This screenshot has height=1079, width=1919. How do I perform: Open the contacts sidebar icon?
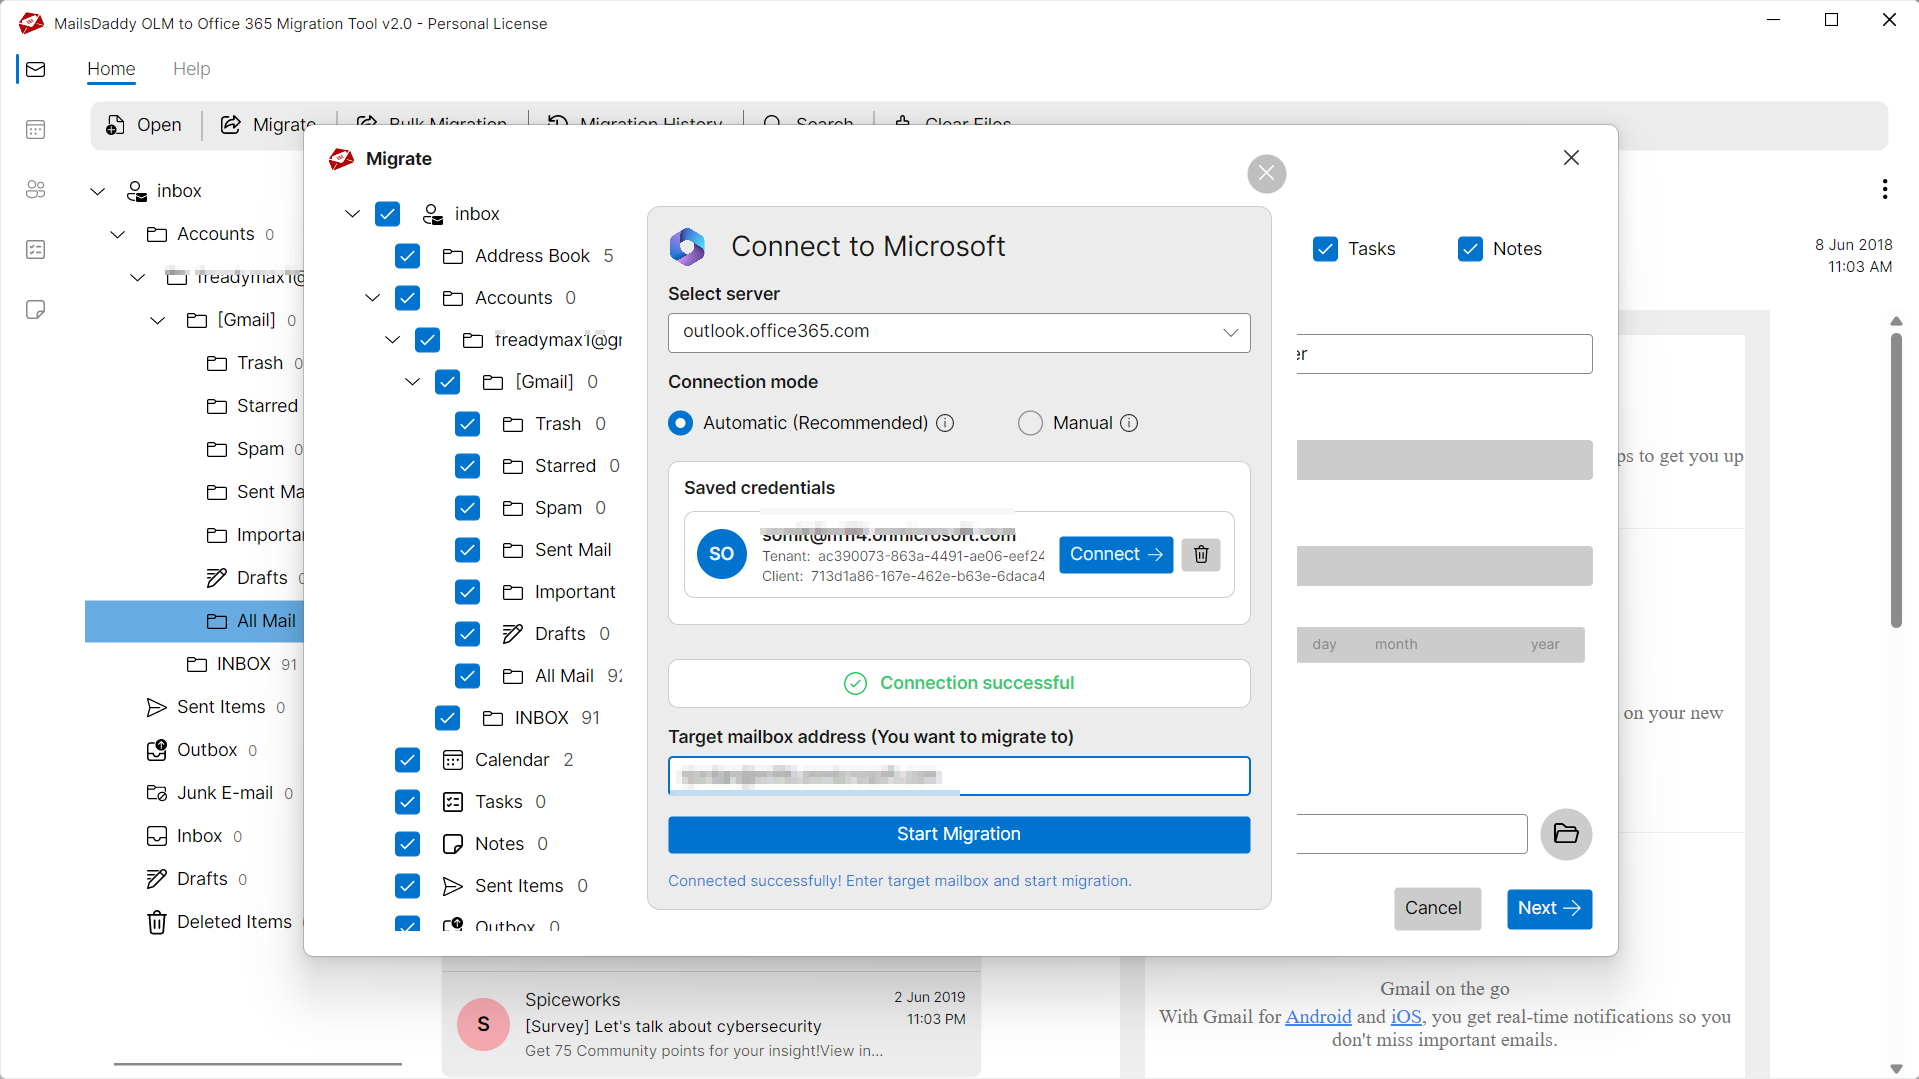pyautogui.click(x=36, y=189)
